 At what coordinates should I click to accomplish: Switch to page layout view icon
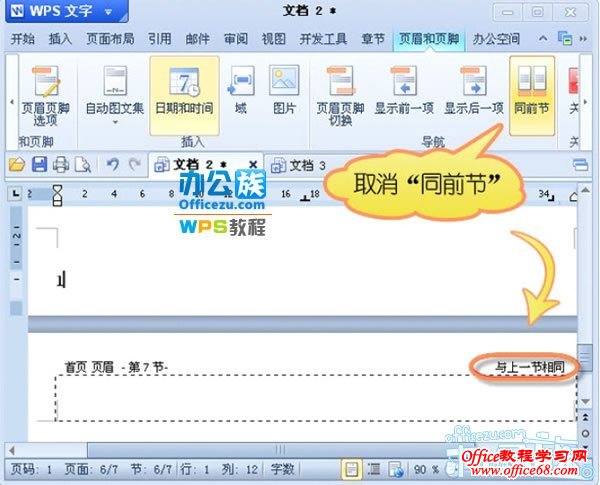coord(351,469)
